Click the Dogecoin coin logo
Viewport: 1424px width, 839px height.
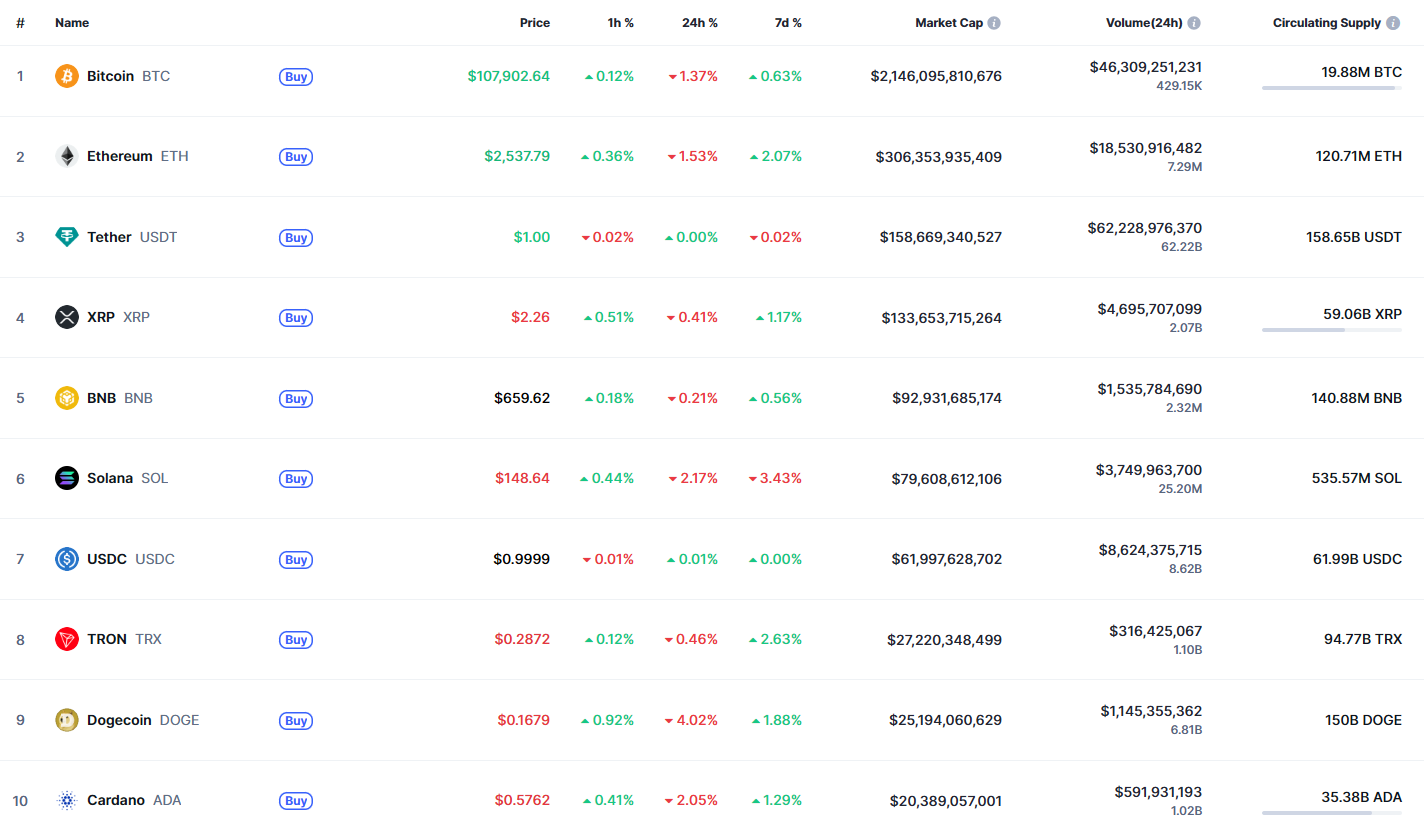click(67, 720)
